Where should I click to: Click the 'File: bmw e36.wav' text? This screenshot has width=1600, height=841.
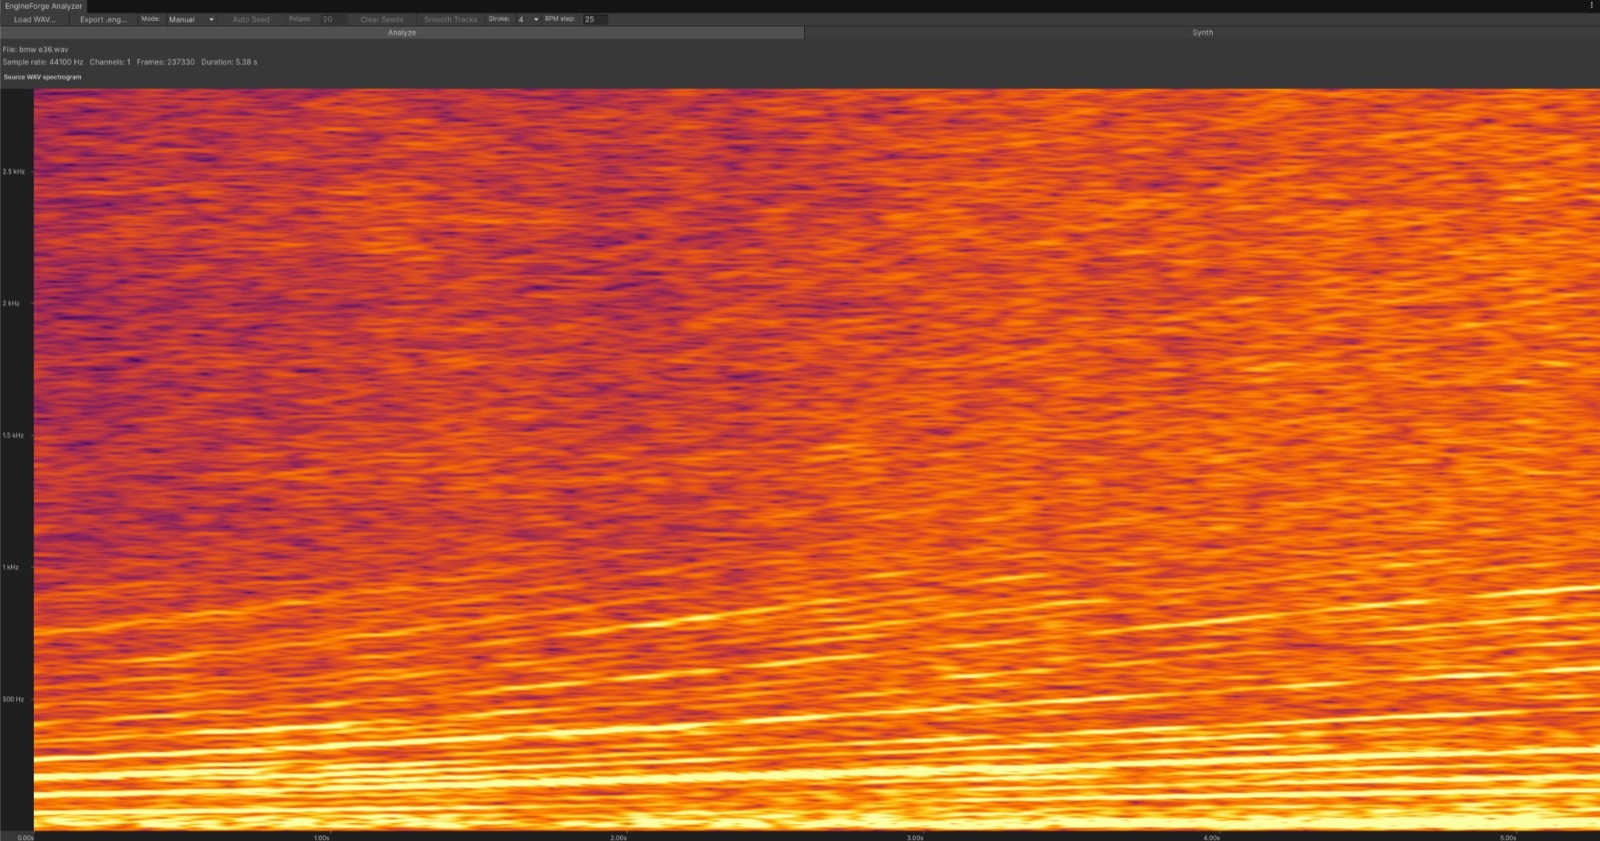point(36,49)
